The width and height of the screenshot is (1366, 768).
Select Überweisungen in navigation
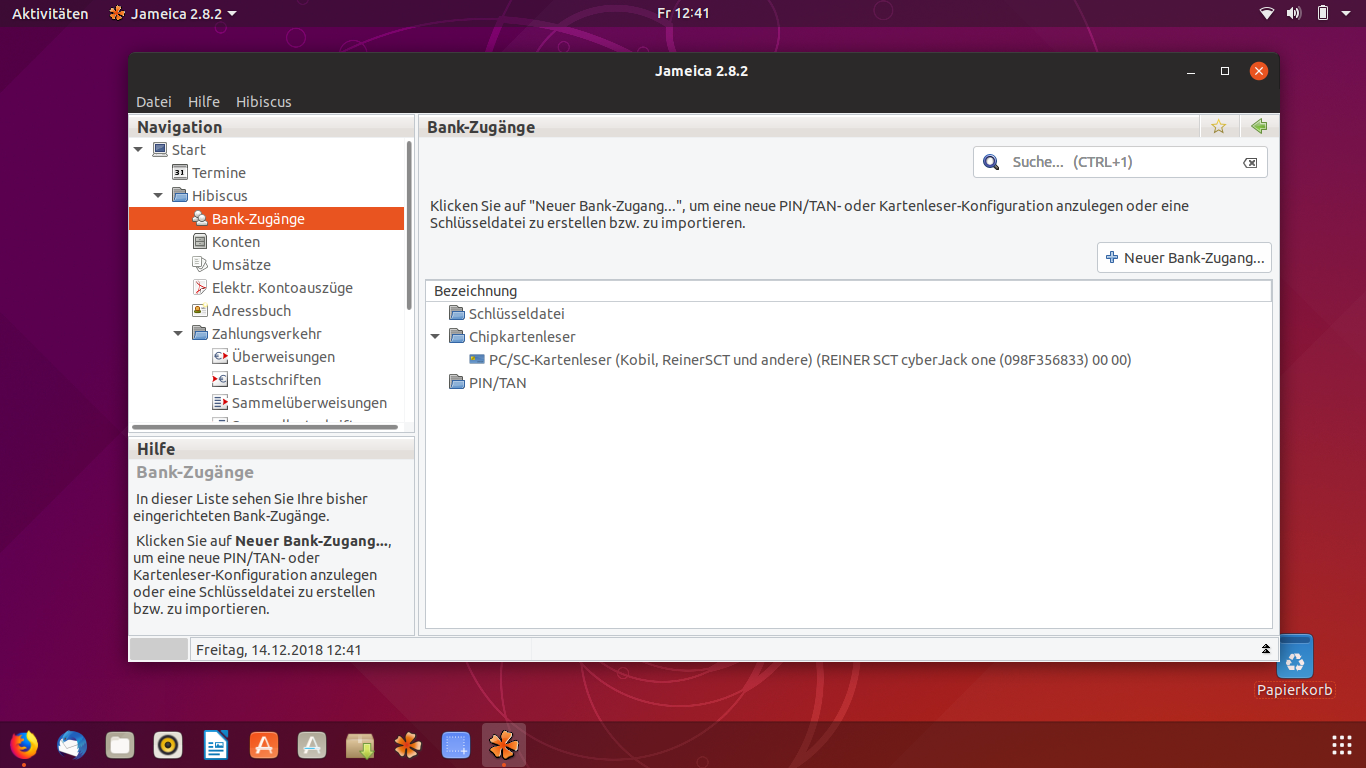[283, 357]
